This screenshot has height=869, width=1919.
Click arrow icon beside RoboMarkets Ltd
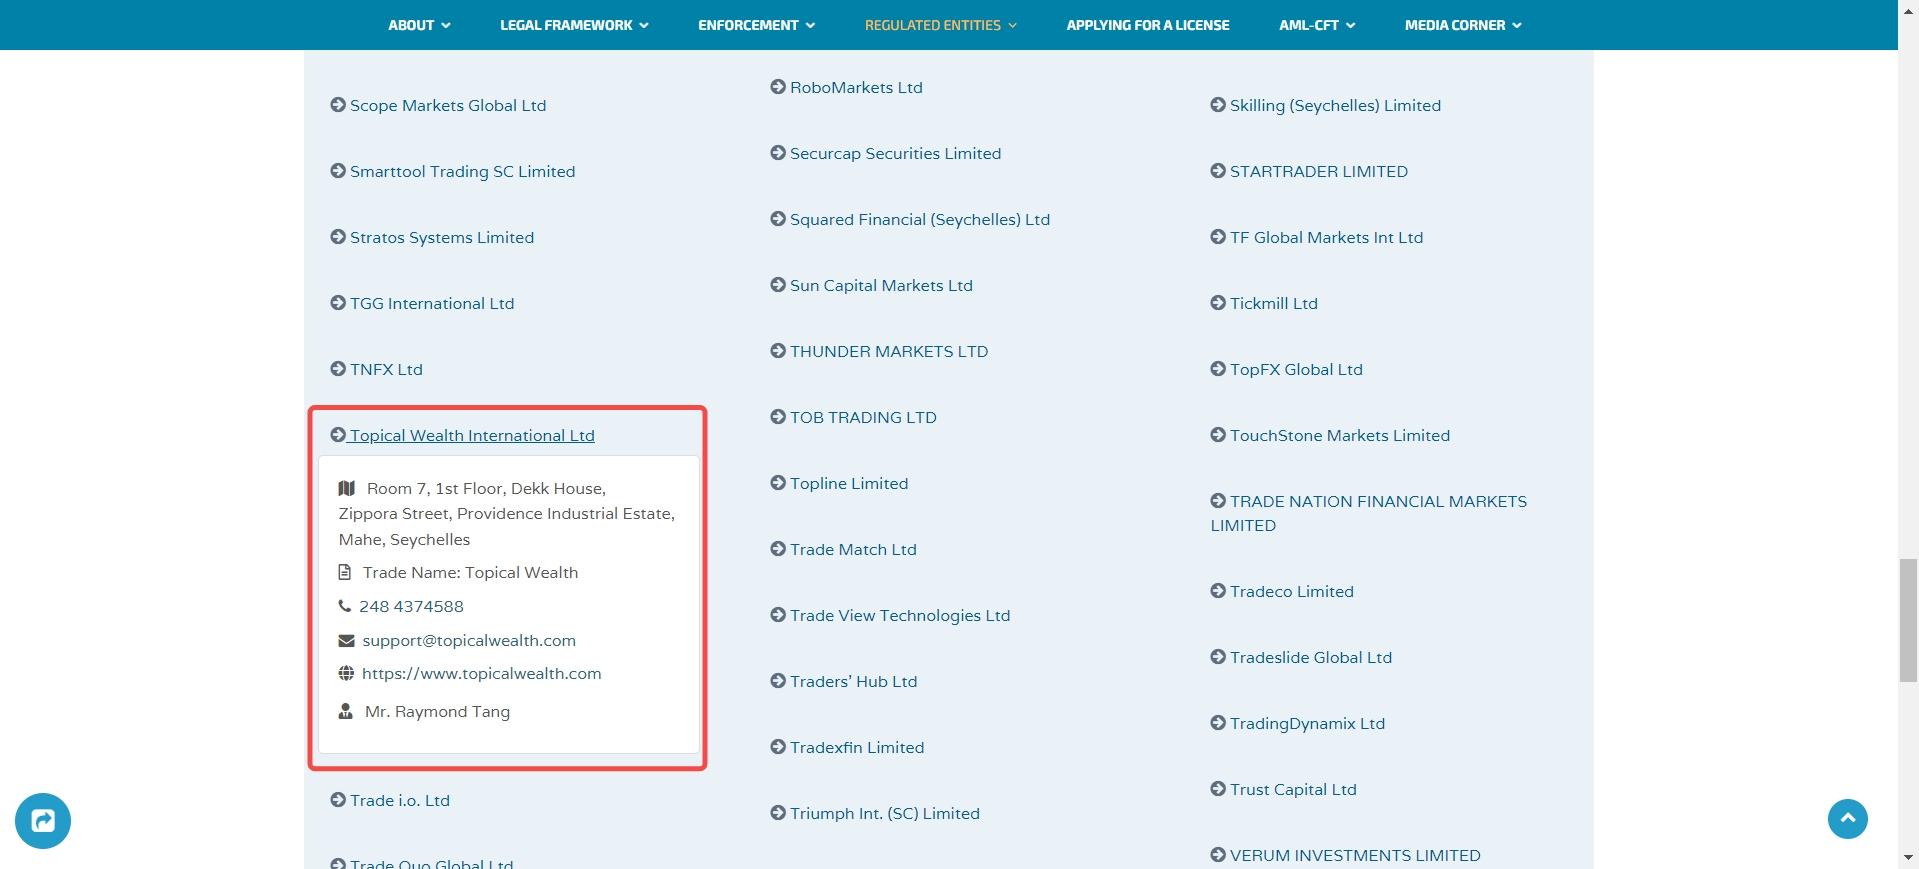778,86
